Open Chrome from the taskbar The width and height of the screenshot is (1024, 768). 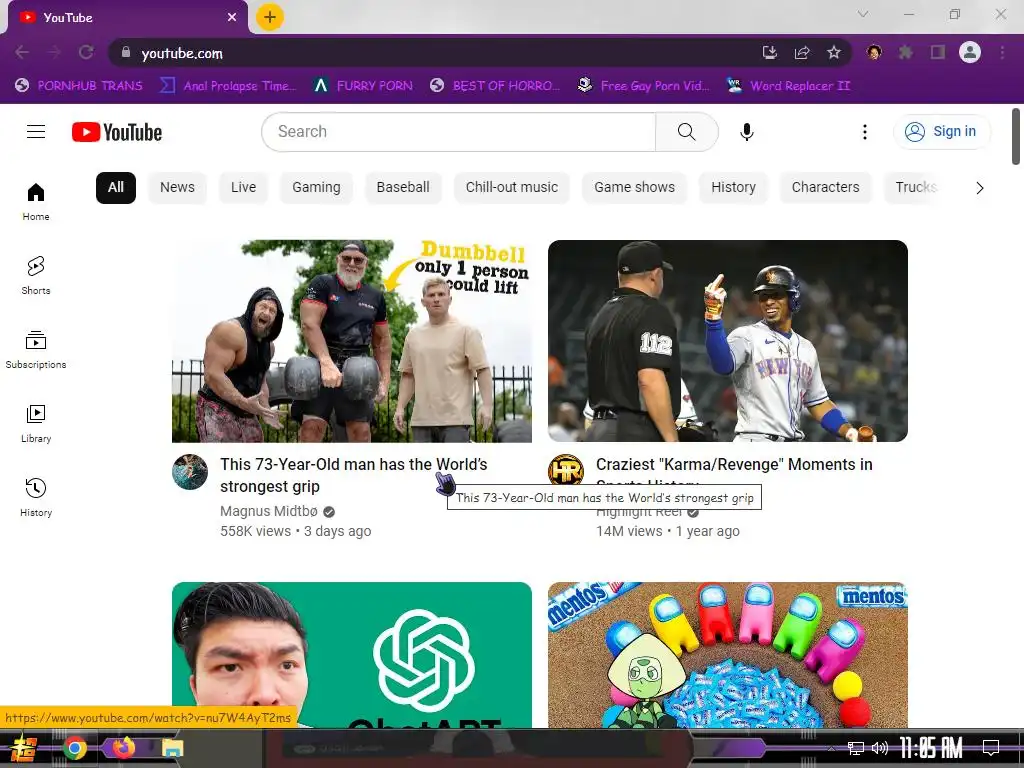[x=74, y=748]
